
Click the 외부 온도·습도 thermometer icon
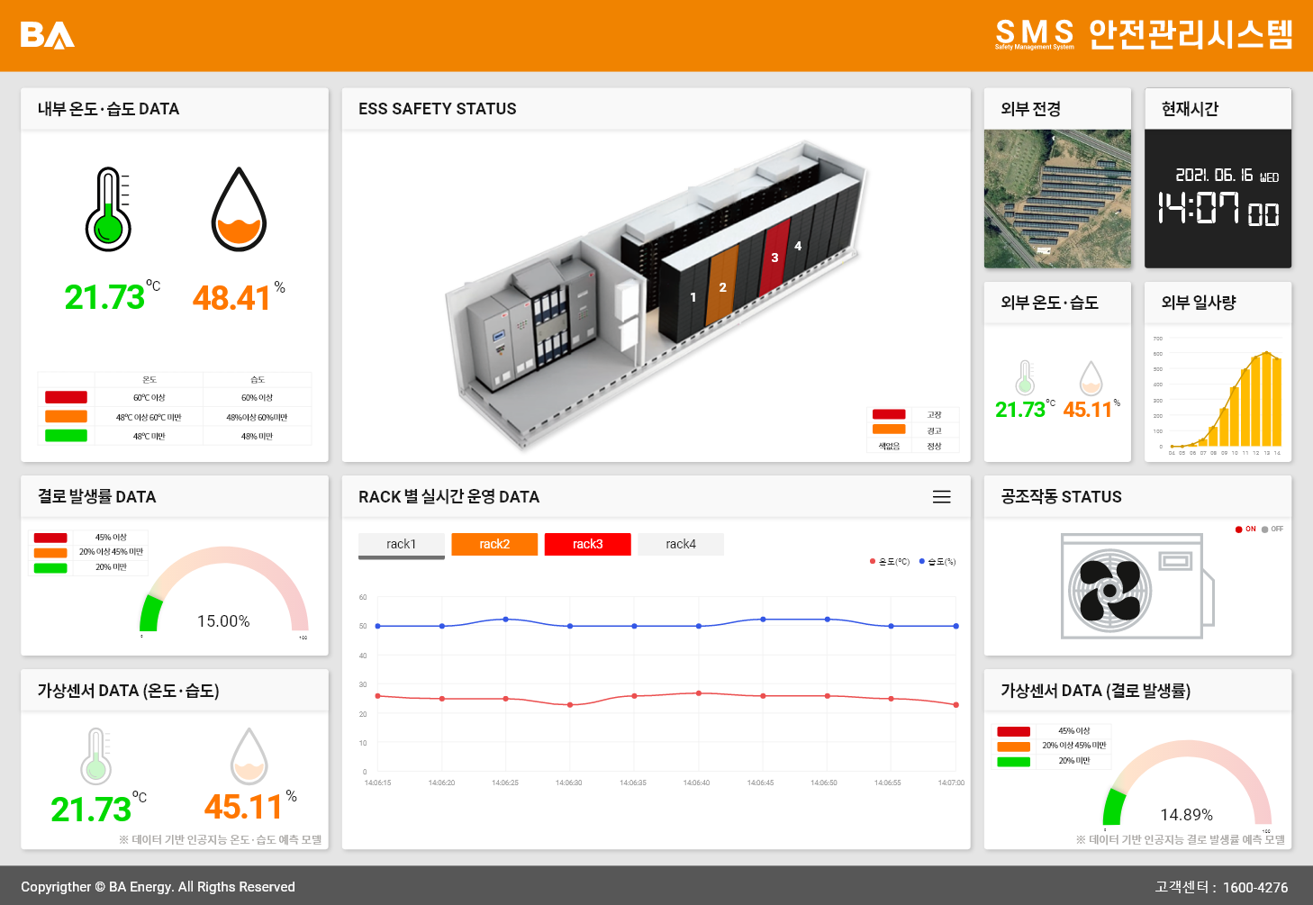click(1024, 378)
